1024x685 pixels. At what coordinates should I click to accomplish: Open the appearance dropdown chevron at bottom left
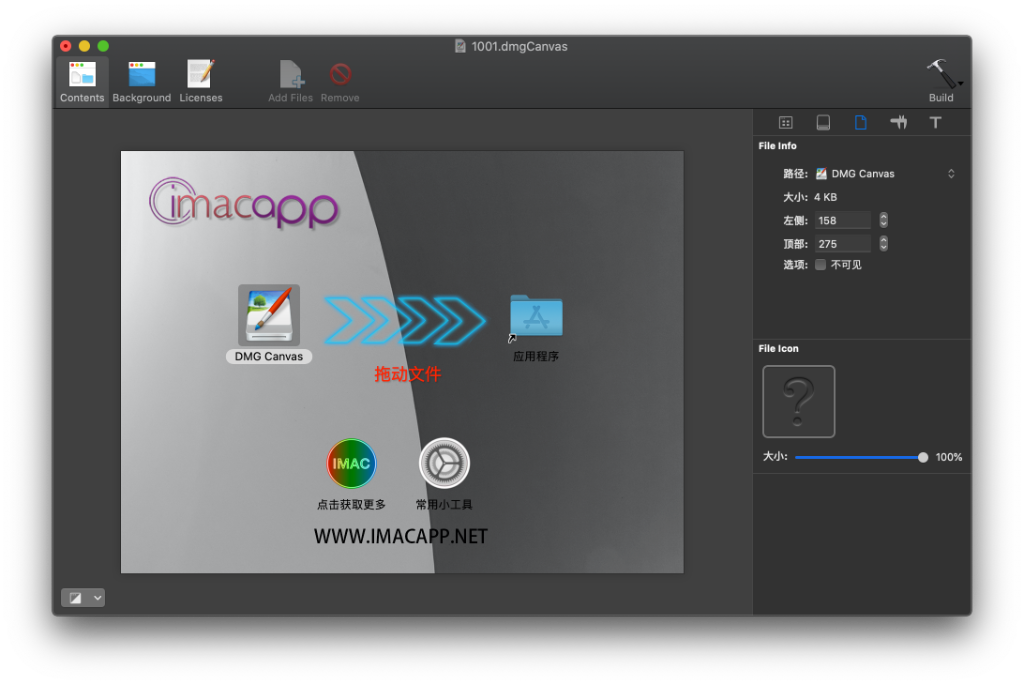(97, 597)
